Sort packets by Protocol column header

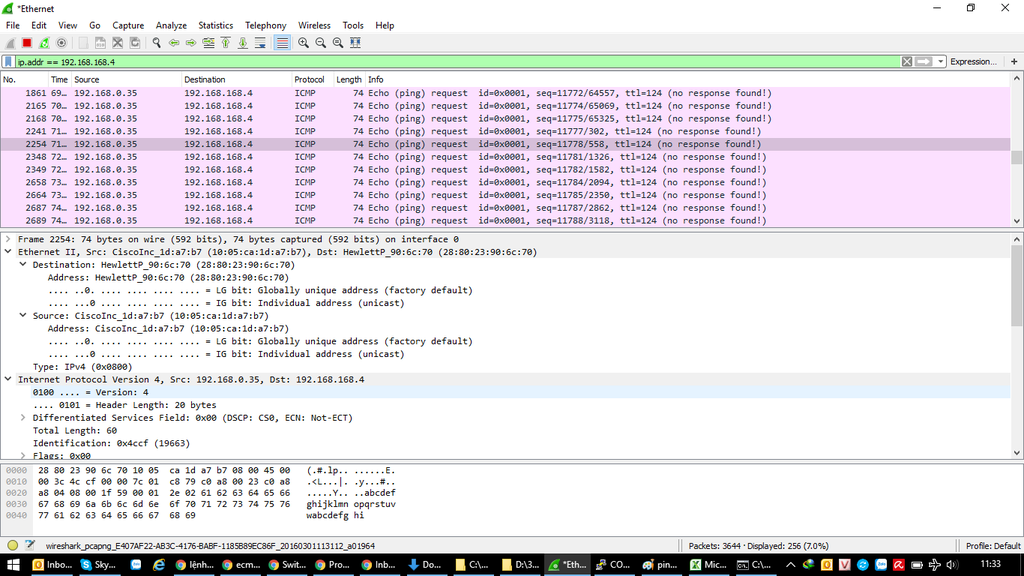point(309,79)
